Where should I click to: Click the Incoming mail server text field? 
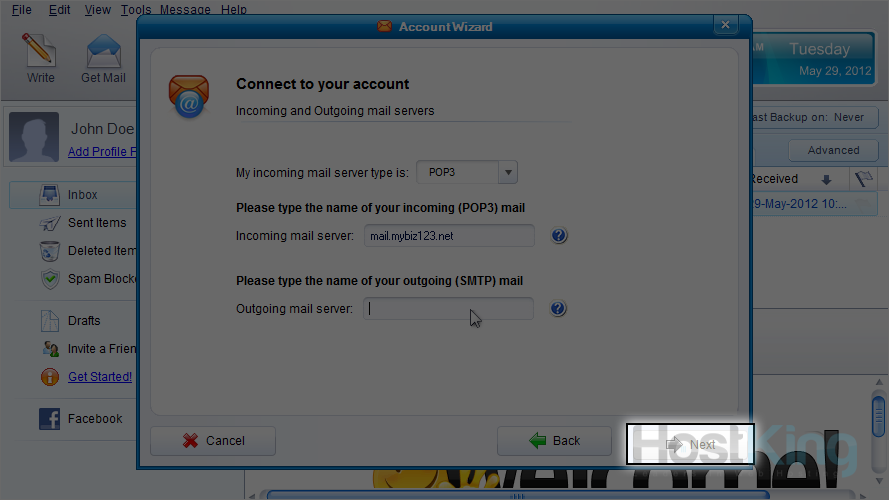click(448, 236)
